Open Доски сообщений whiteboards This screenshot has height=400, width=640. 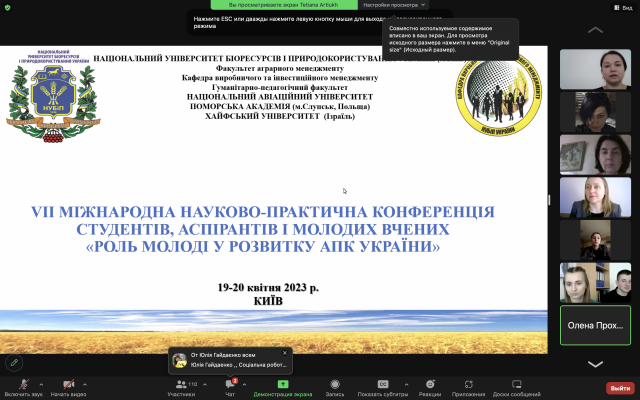point(516,388)
